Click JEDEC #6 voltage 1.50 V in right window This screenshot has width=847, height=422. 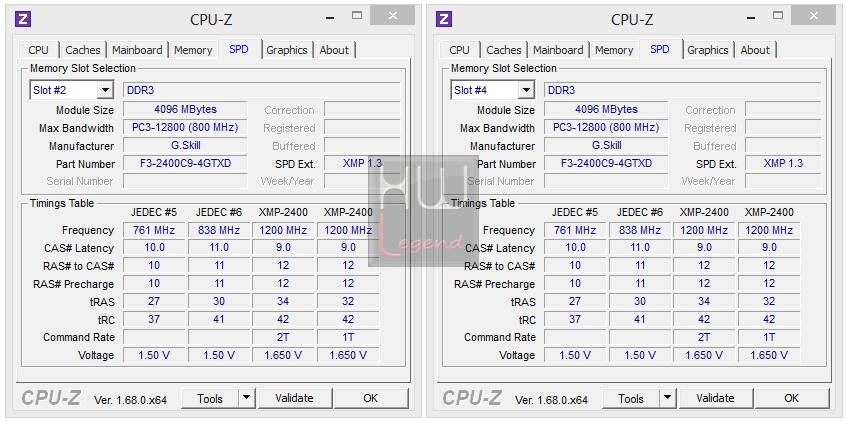pyautogui.click(x=640, y=355)
